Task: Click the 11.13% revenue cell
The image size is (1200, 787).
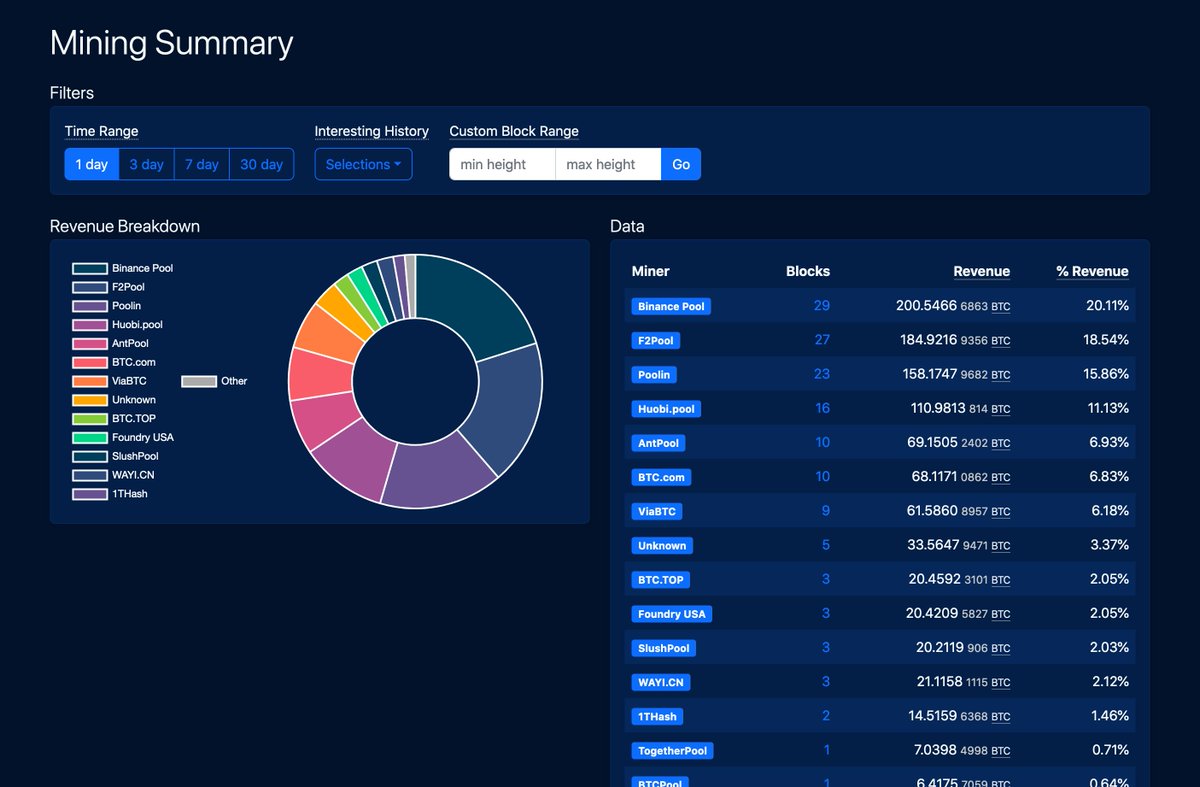Action: pos(1108,408)
